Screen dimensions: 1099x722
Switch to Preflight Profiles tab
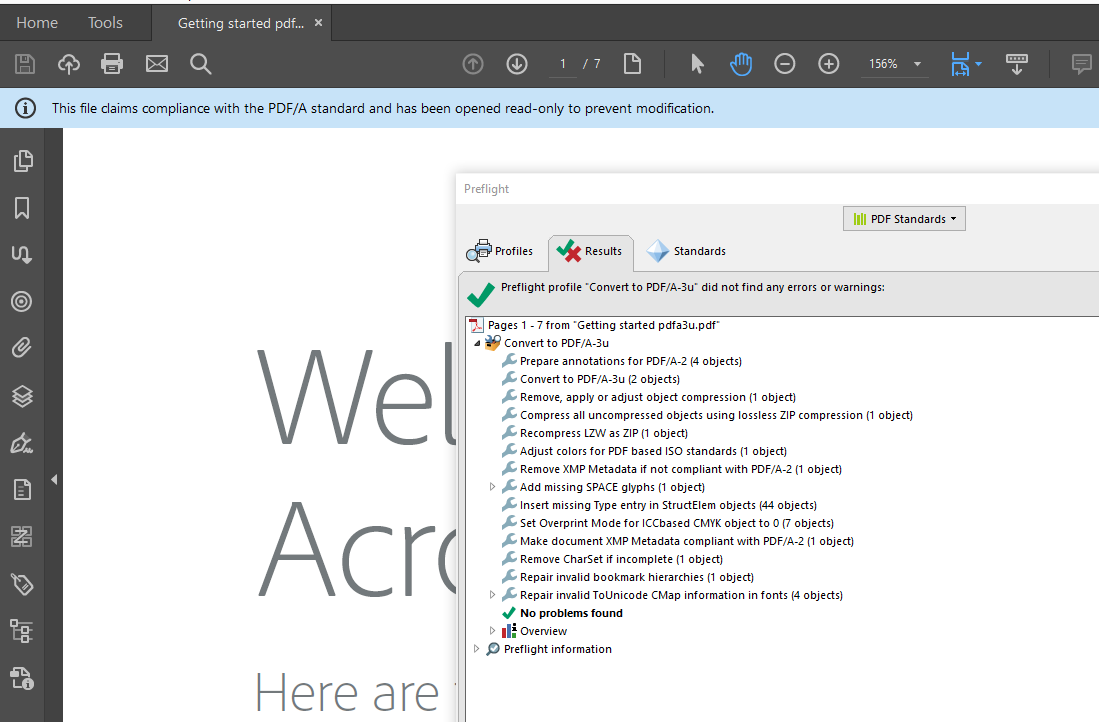pyautogui.click(x=500, y=251)
